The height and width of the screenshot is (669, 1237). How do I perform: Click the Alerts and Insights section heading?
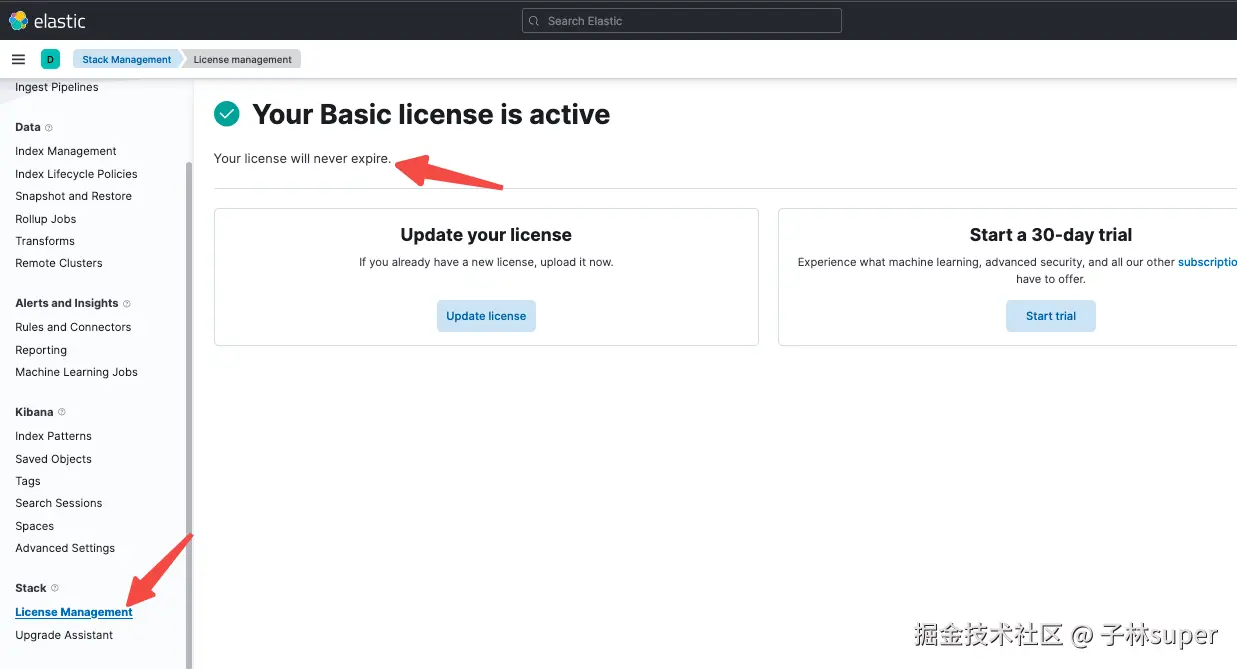click(x=67, y=303)
